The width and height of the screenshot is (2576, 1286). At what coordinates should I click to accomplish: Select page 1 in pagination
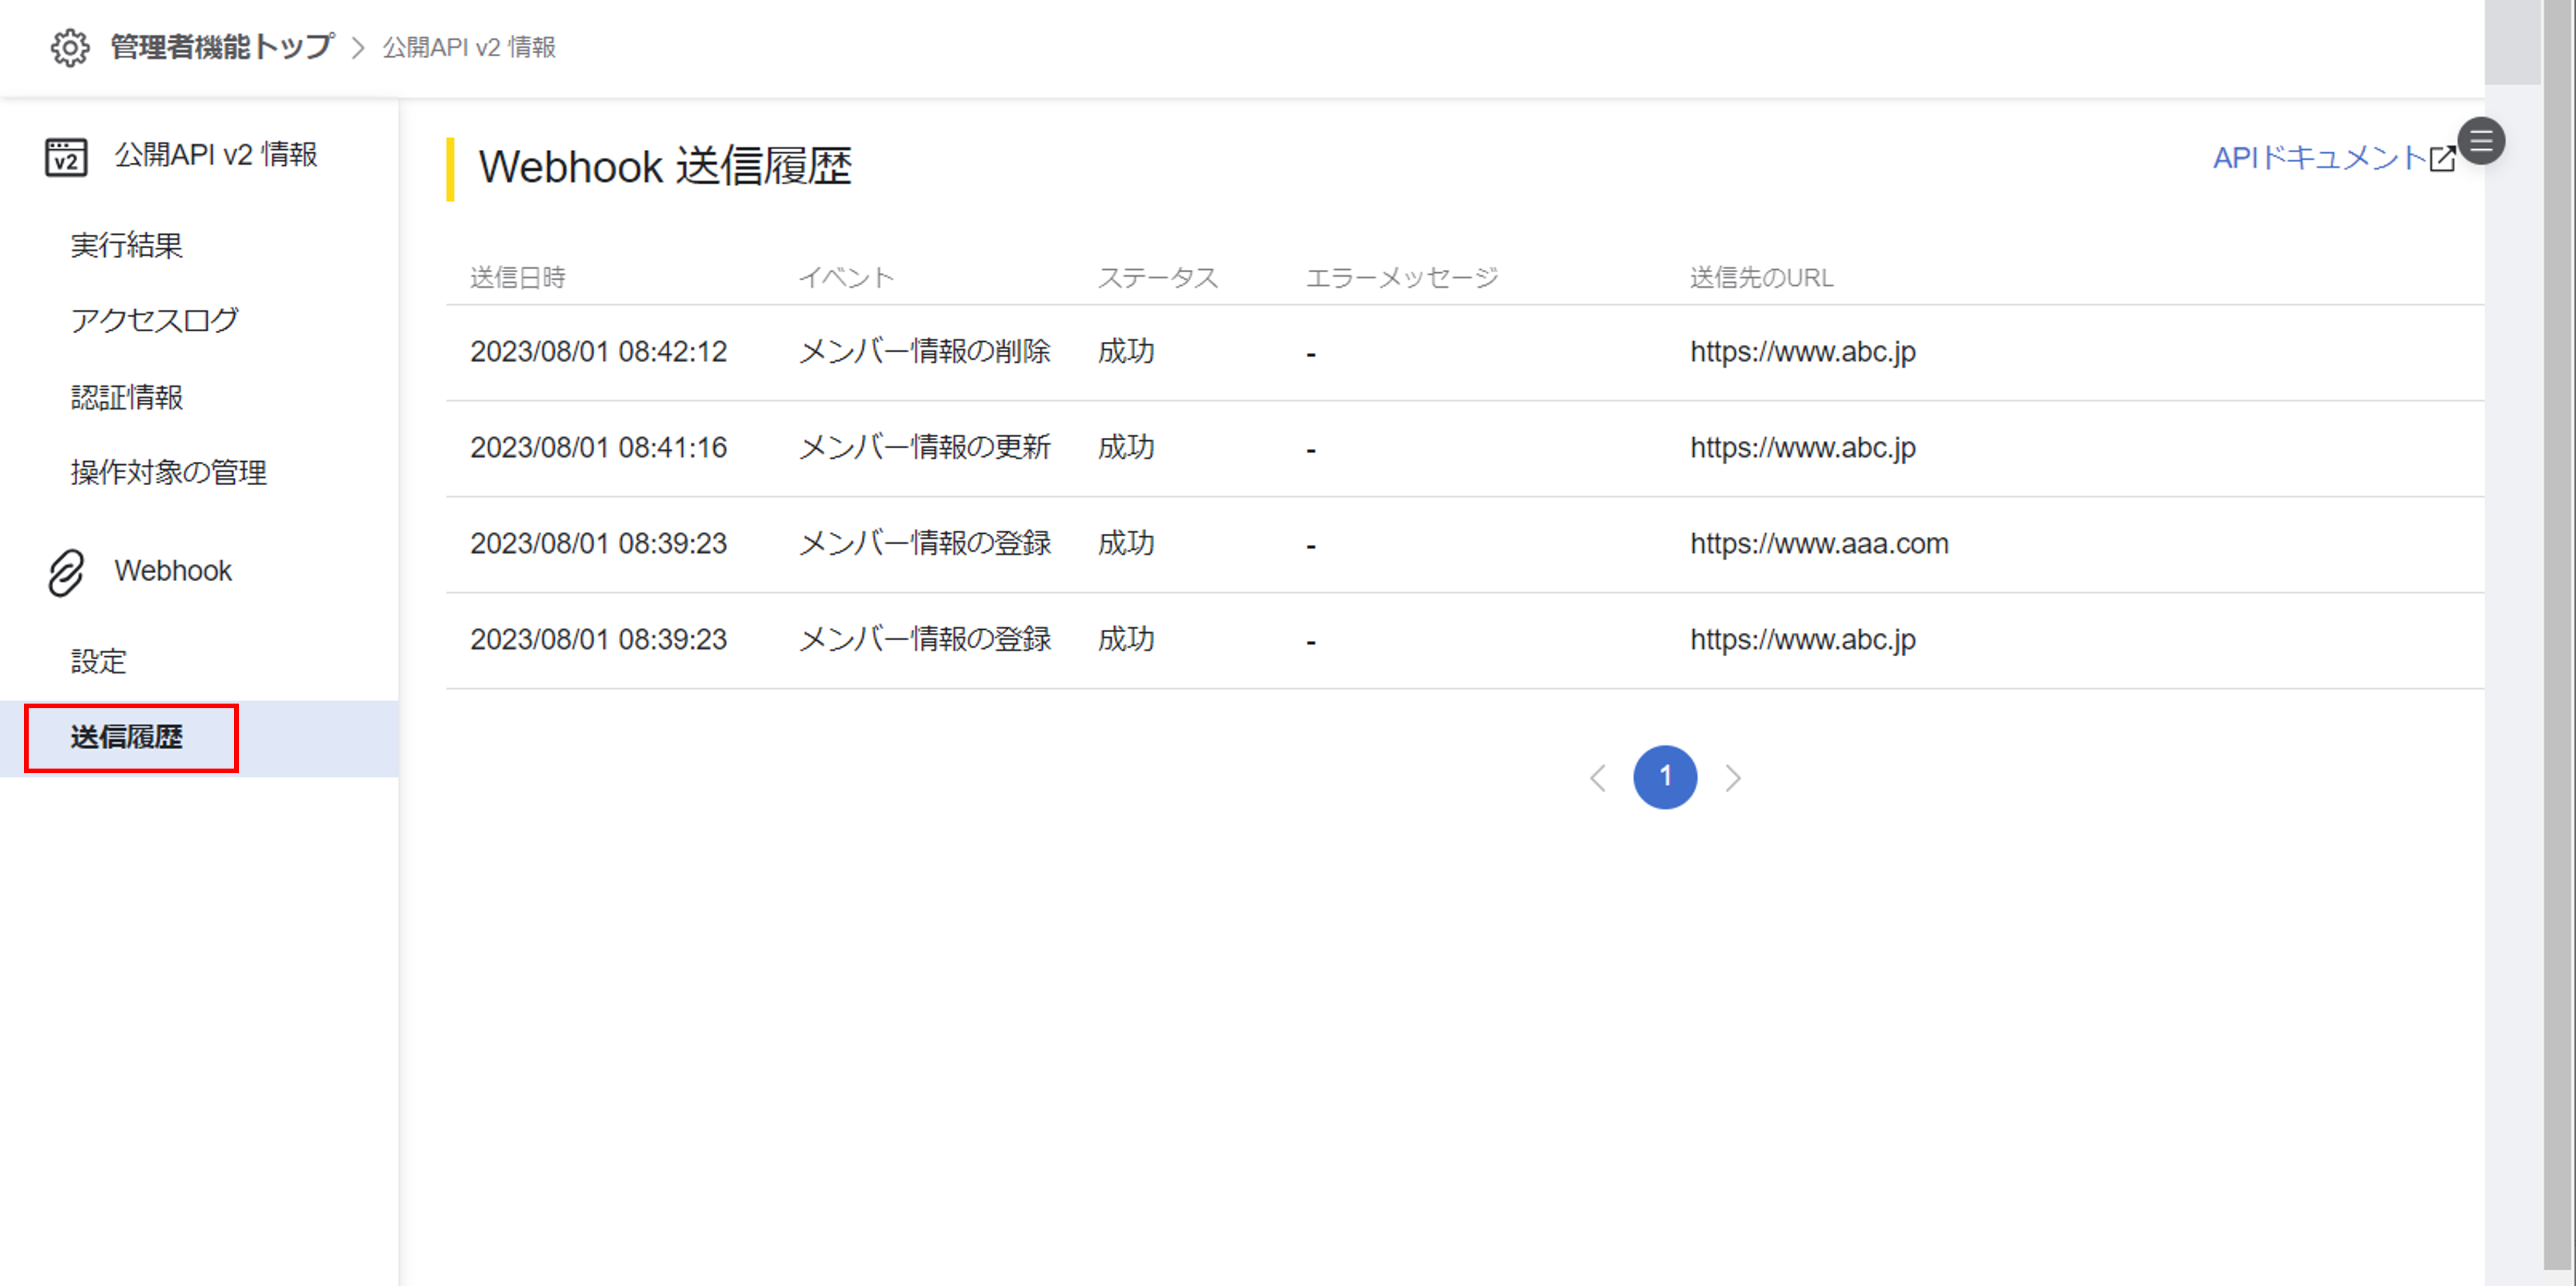1665,777
